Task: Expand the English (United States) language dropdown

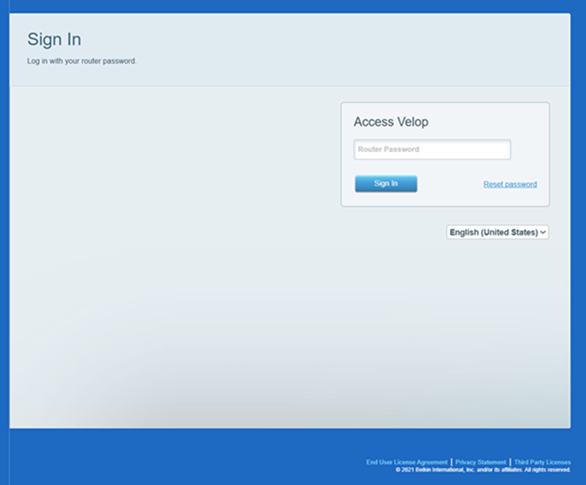Action: (497, 232)
